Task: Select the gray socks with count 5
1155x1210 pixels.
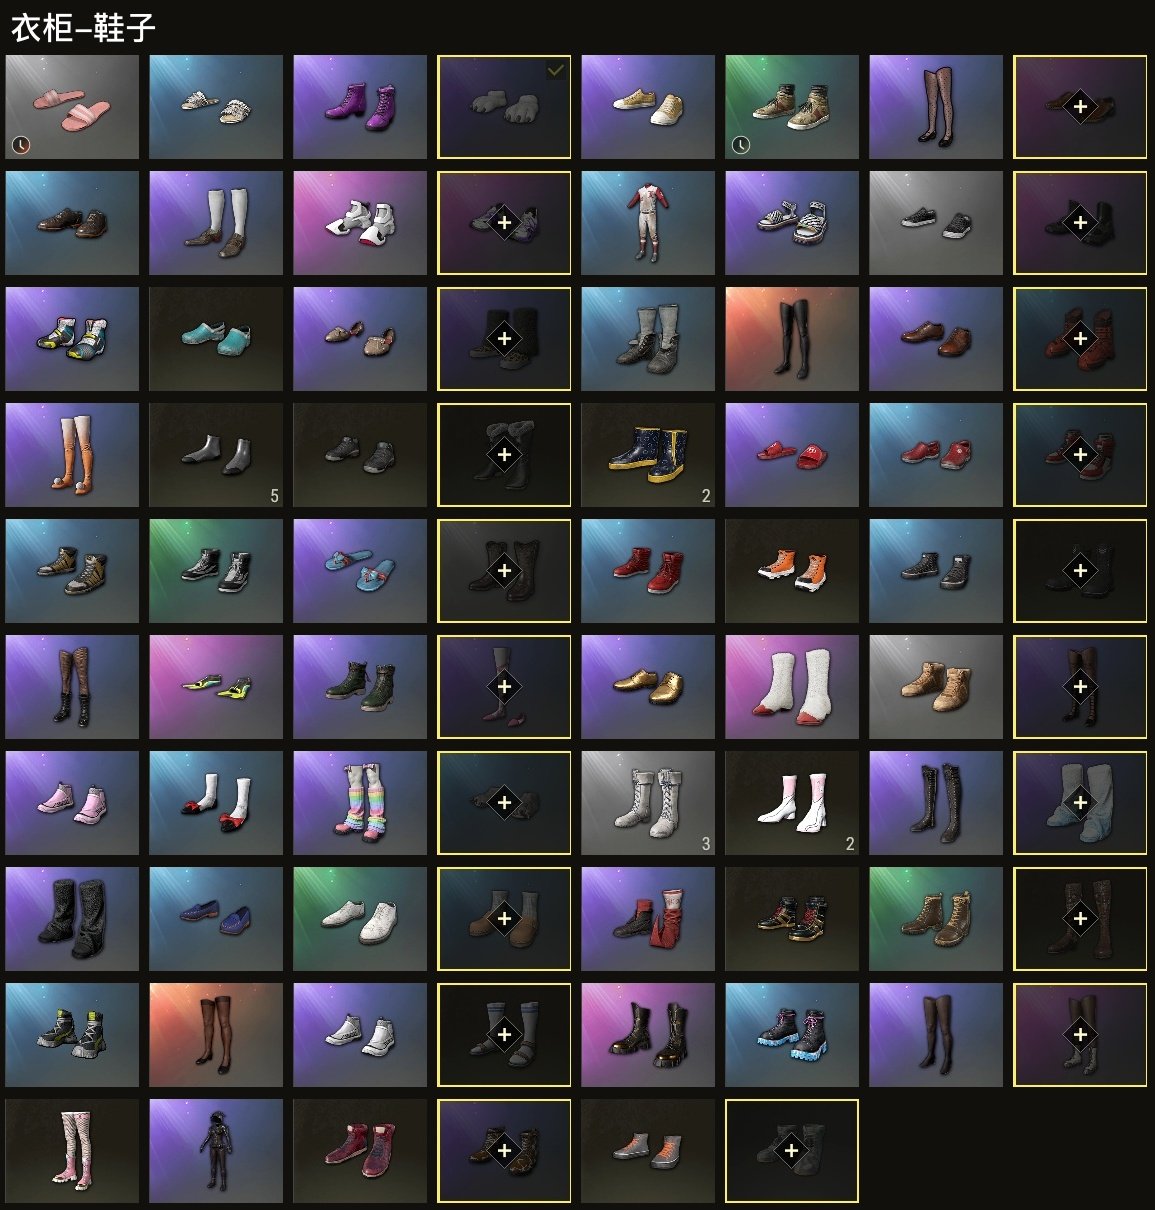Action: pyautogui.click(x=216, y=455)
